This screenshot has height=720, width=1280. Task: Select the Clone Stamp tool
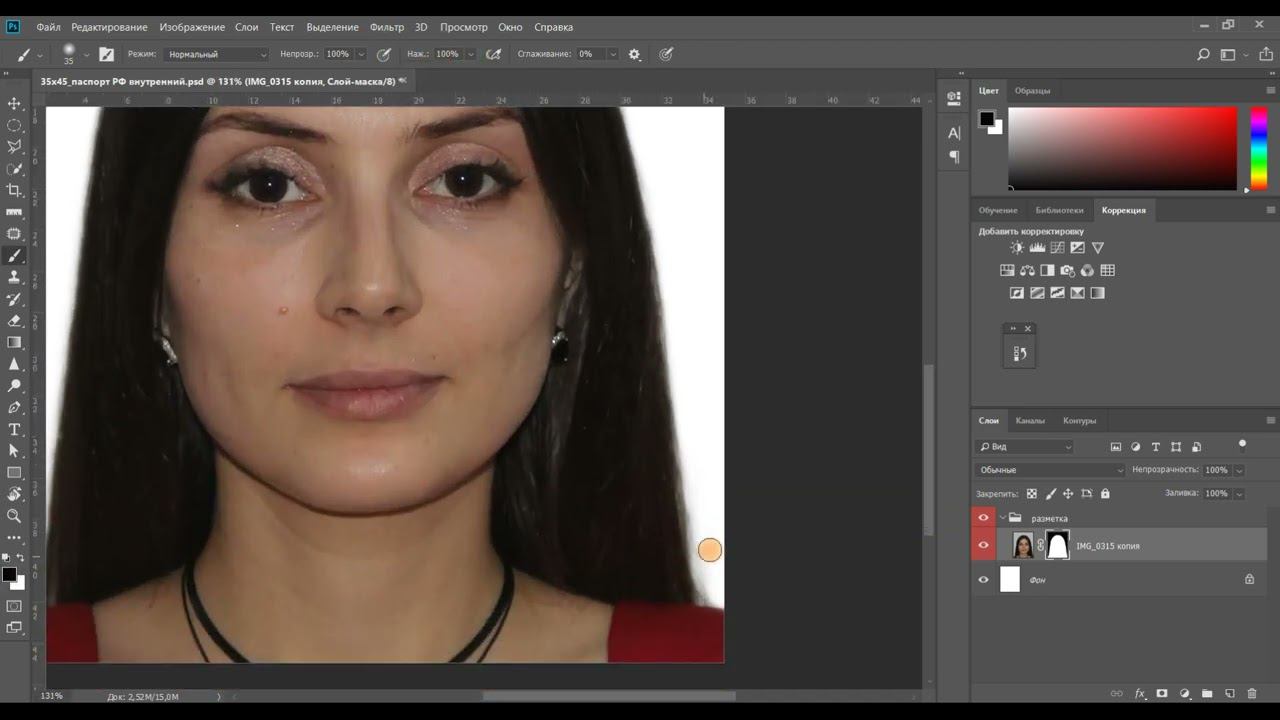[x=14, y=277]
